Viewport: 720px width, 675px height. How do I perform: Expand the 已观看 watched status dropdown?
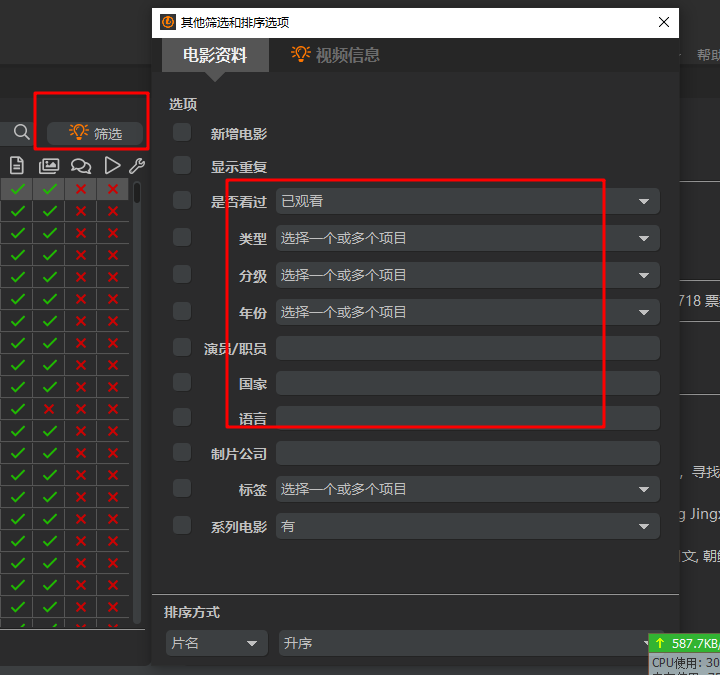[x=467, y=201]
